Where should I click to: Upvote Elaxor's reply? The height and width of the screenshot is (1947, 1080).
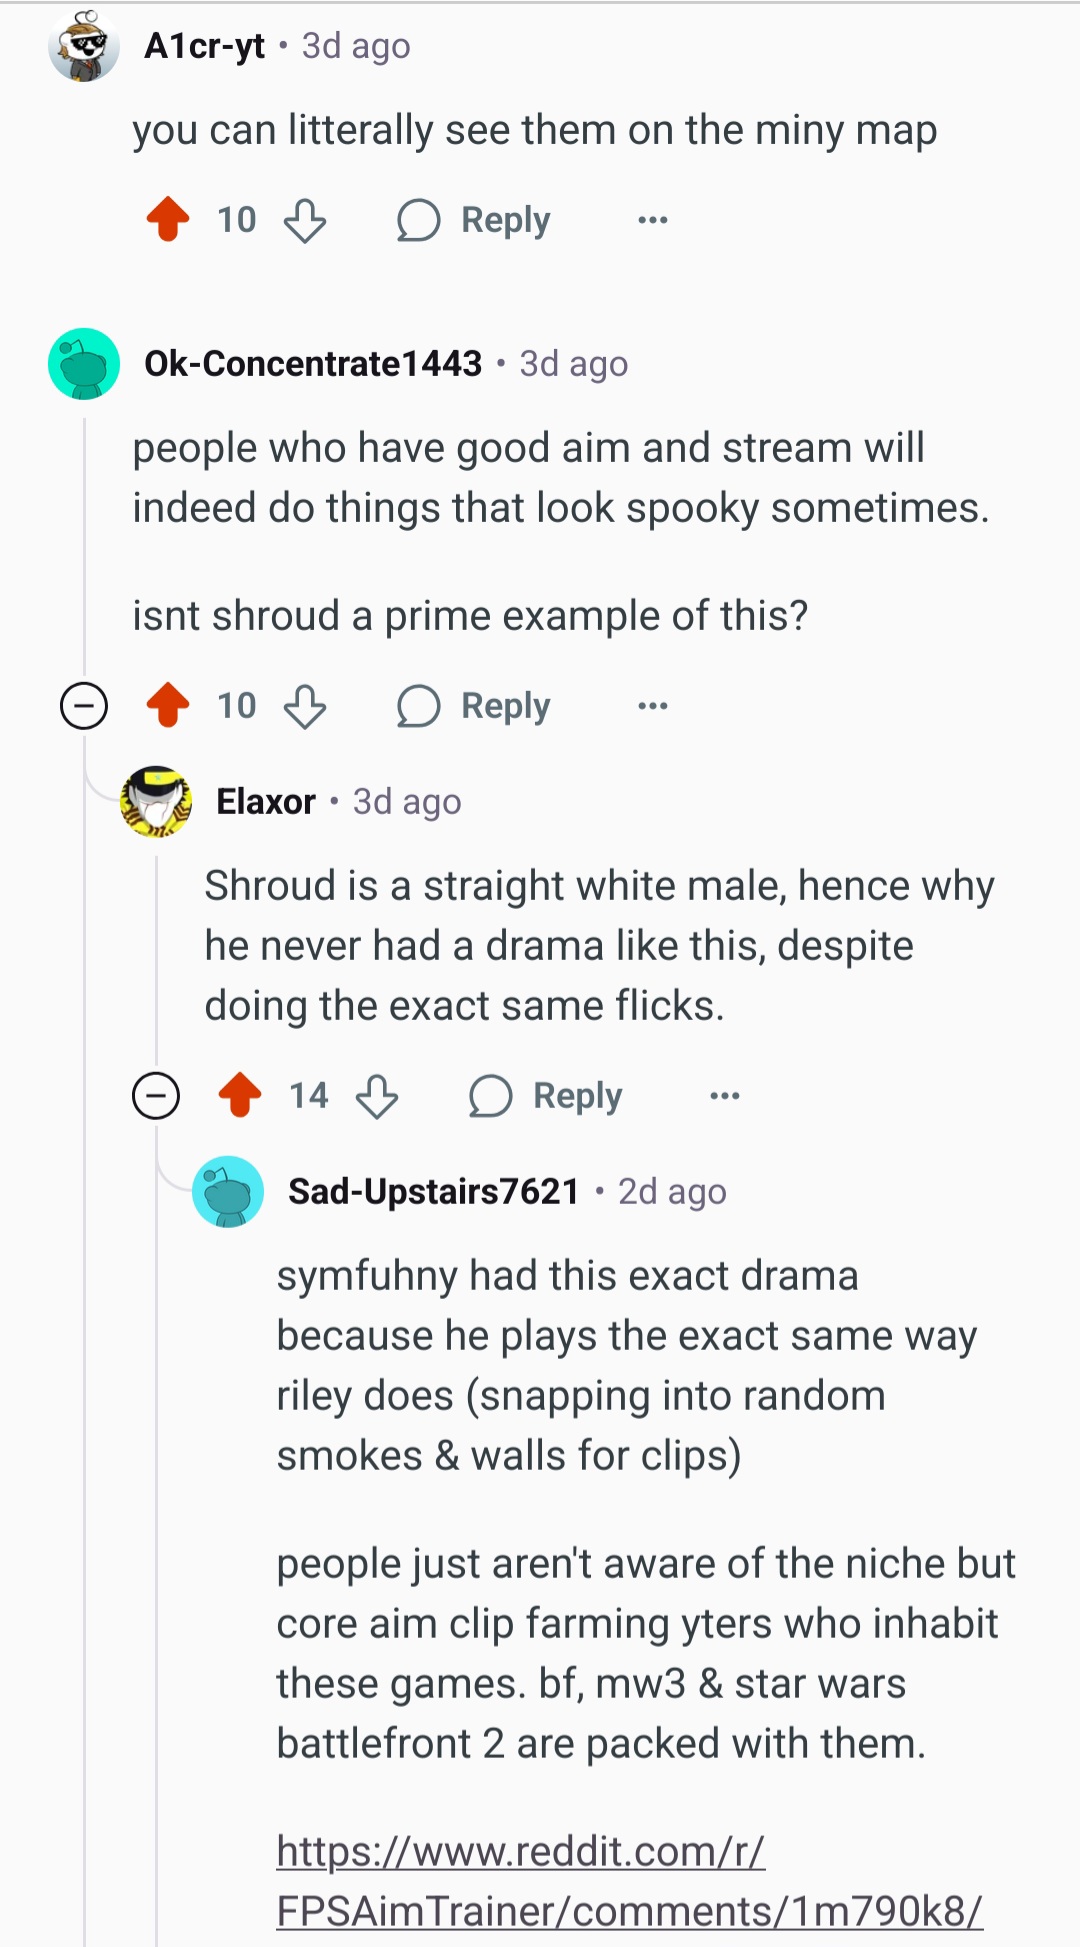click(240, 1095)
